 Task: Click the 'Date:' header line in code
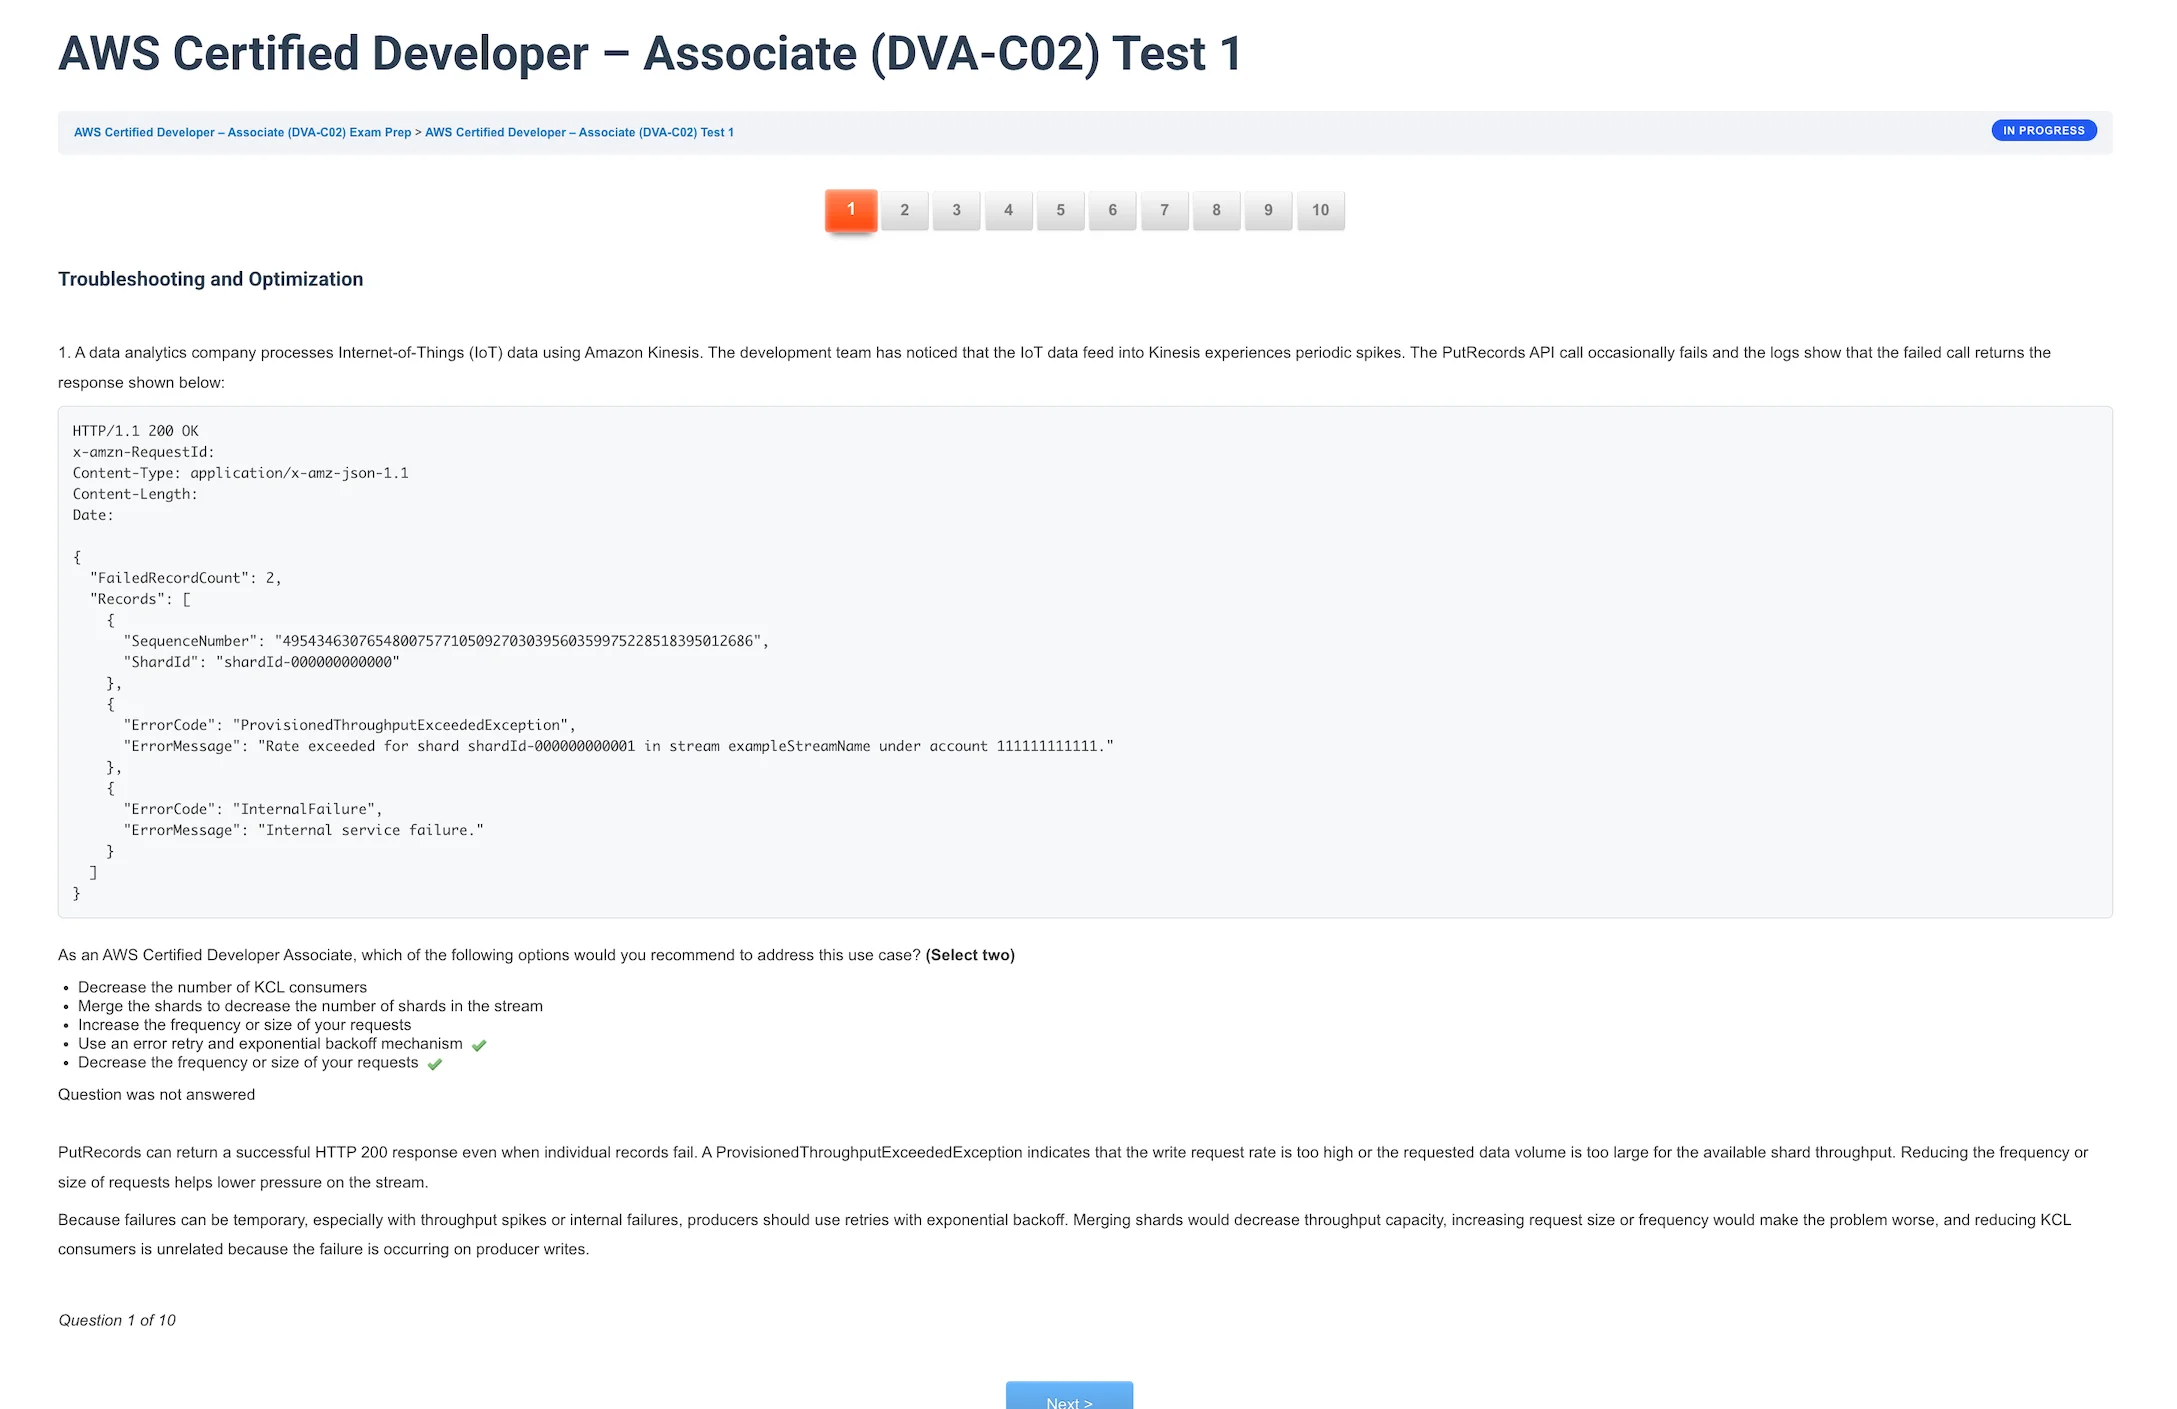tap(93, 515)
